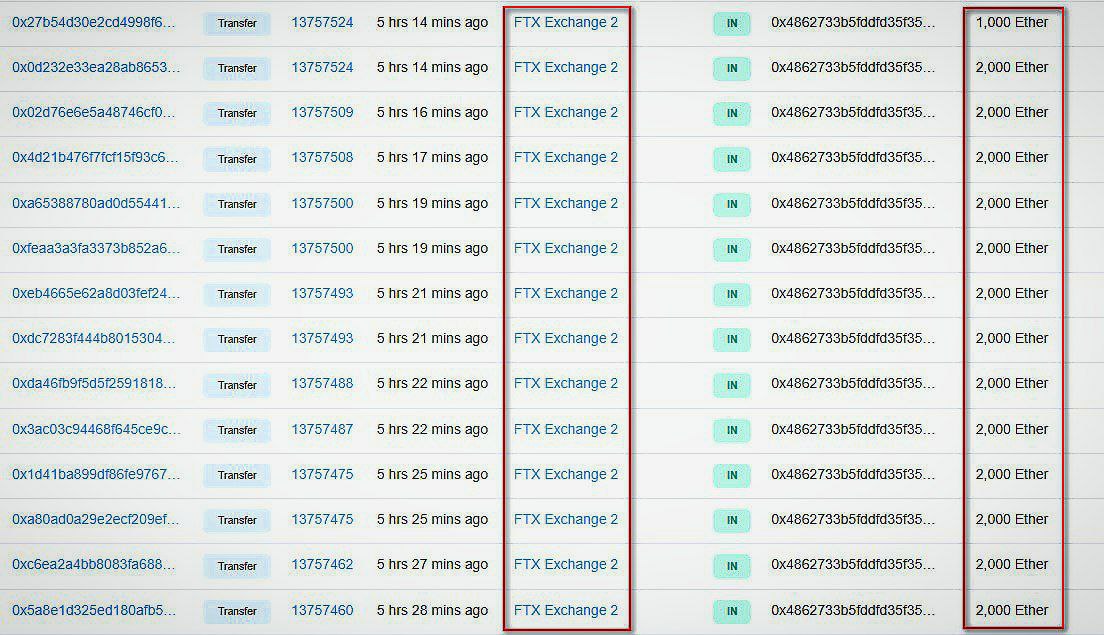View block 13757462

(322, 565)
